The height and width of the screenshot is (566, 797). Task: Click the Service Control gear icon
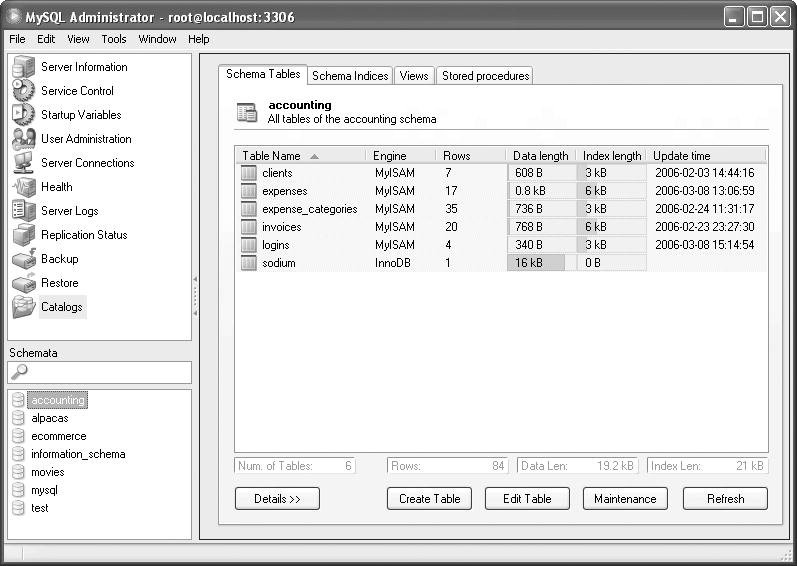coord(23,91)
